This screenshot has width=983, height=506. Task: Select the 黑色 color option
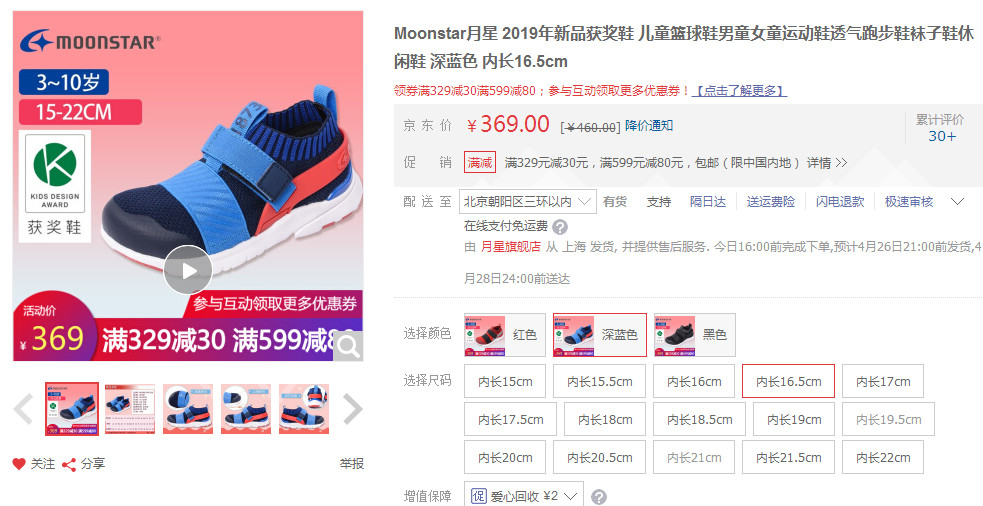click(x=695, y=335)
